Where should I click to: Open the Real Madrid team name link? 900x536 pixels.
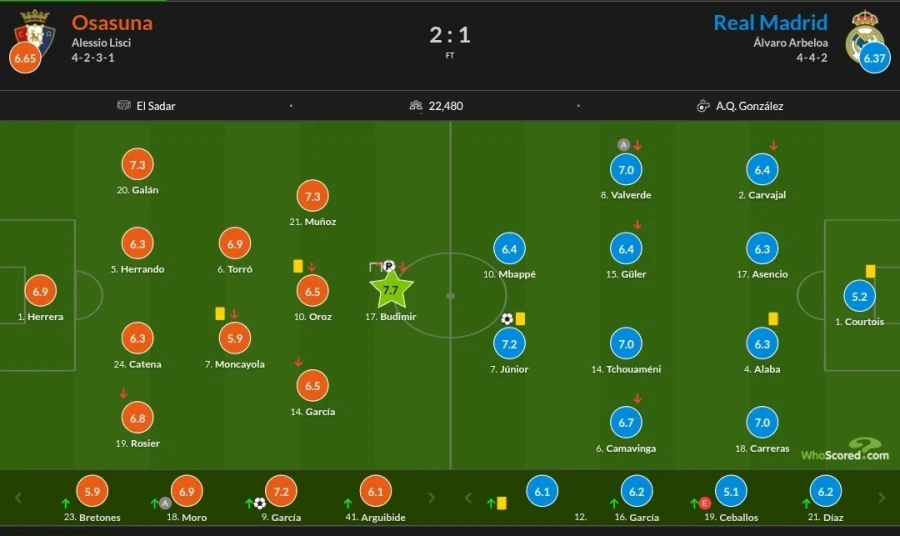pos(770,22)
